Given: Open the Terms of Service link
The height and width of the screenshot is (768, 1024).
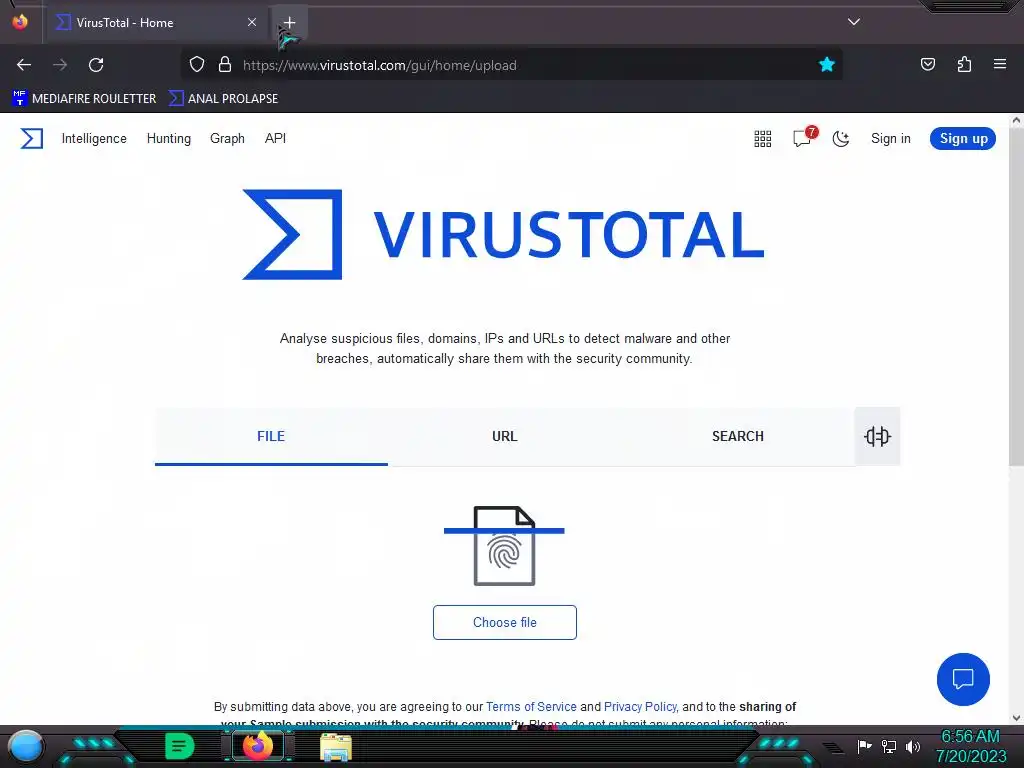Looking at the screenshot, I should click(x=531, y=707).
